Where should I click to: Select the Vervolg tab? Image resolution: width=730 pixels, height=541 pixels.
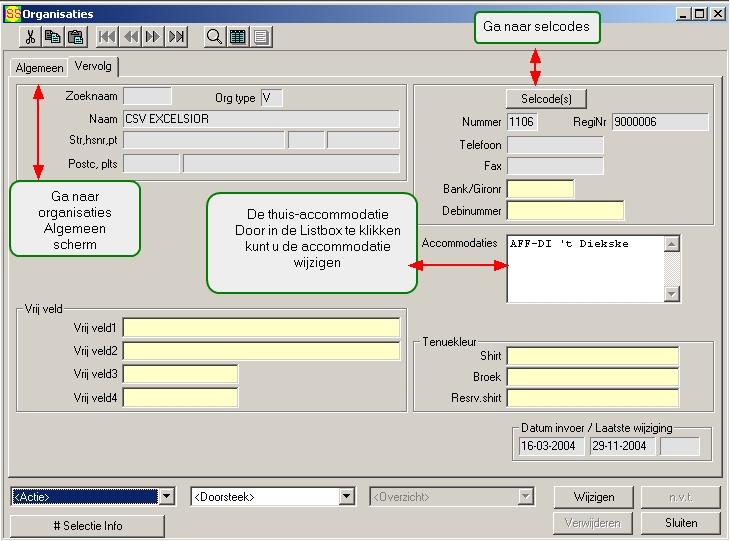(x=92, y=67)
